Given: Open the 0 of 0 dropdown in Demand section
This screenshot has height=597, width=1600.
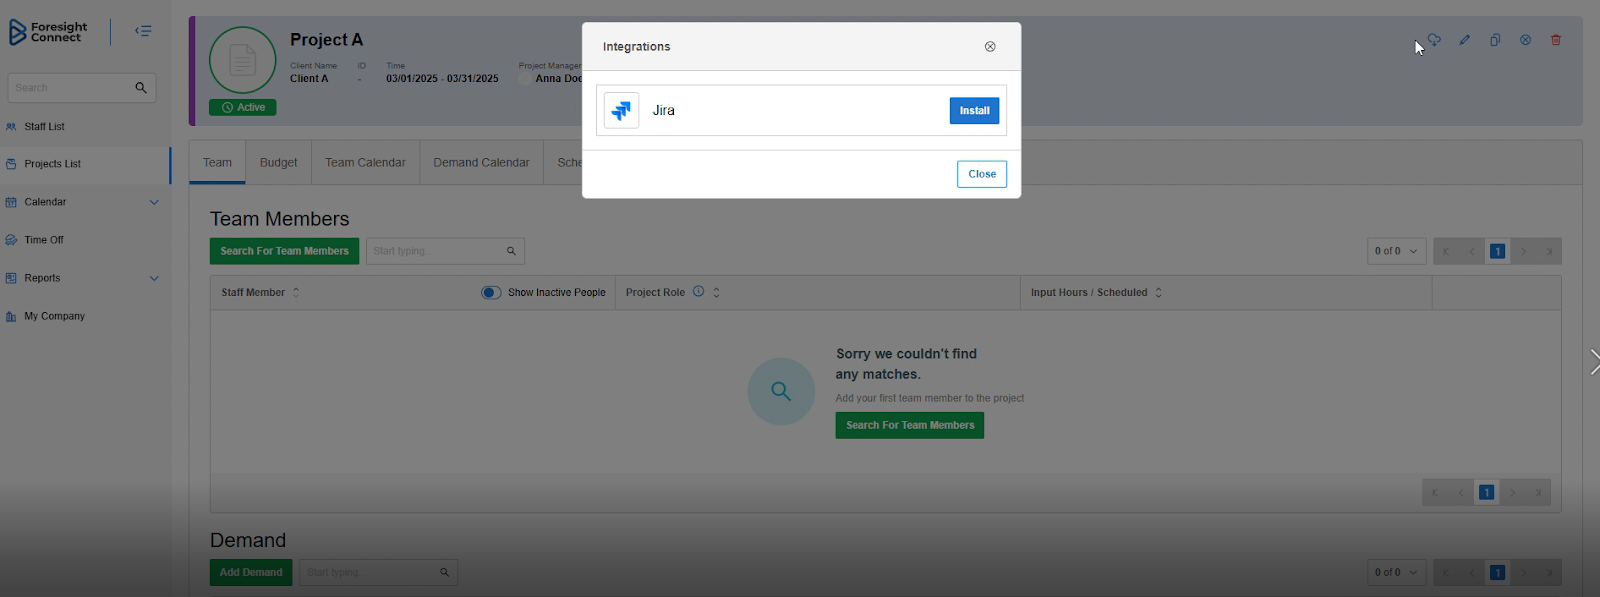Looking at the screenshot, I should (1396, 572).
